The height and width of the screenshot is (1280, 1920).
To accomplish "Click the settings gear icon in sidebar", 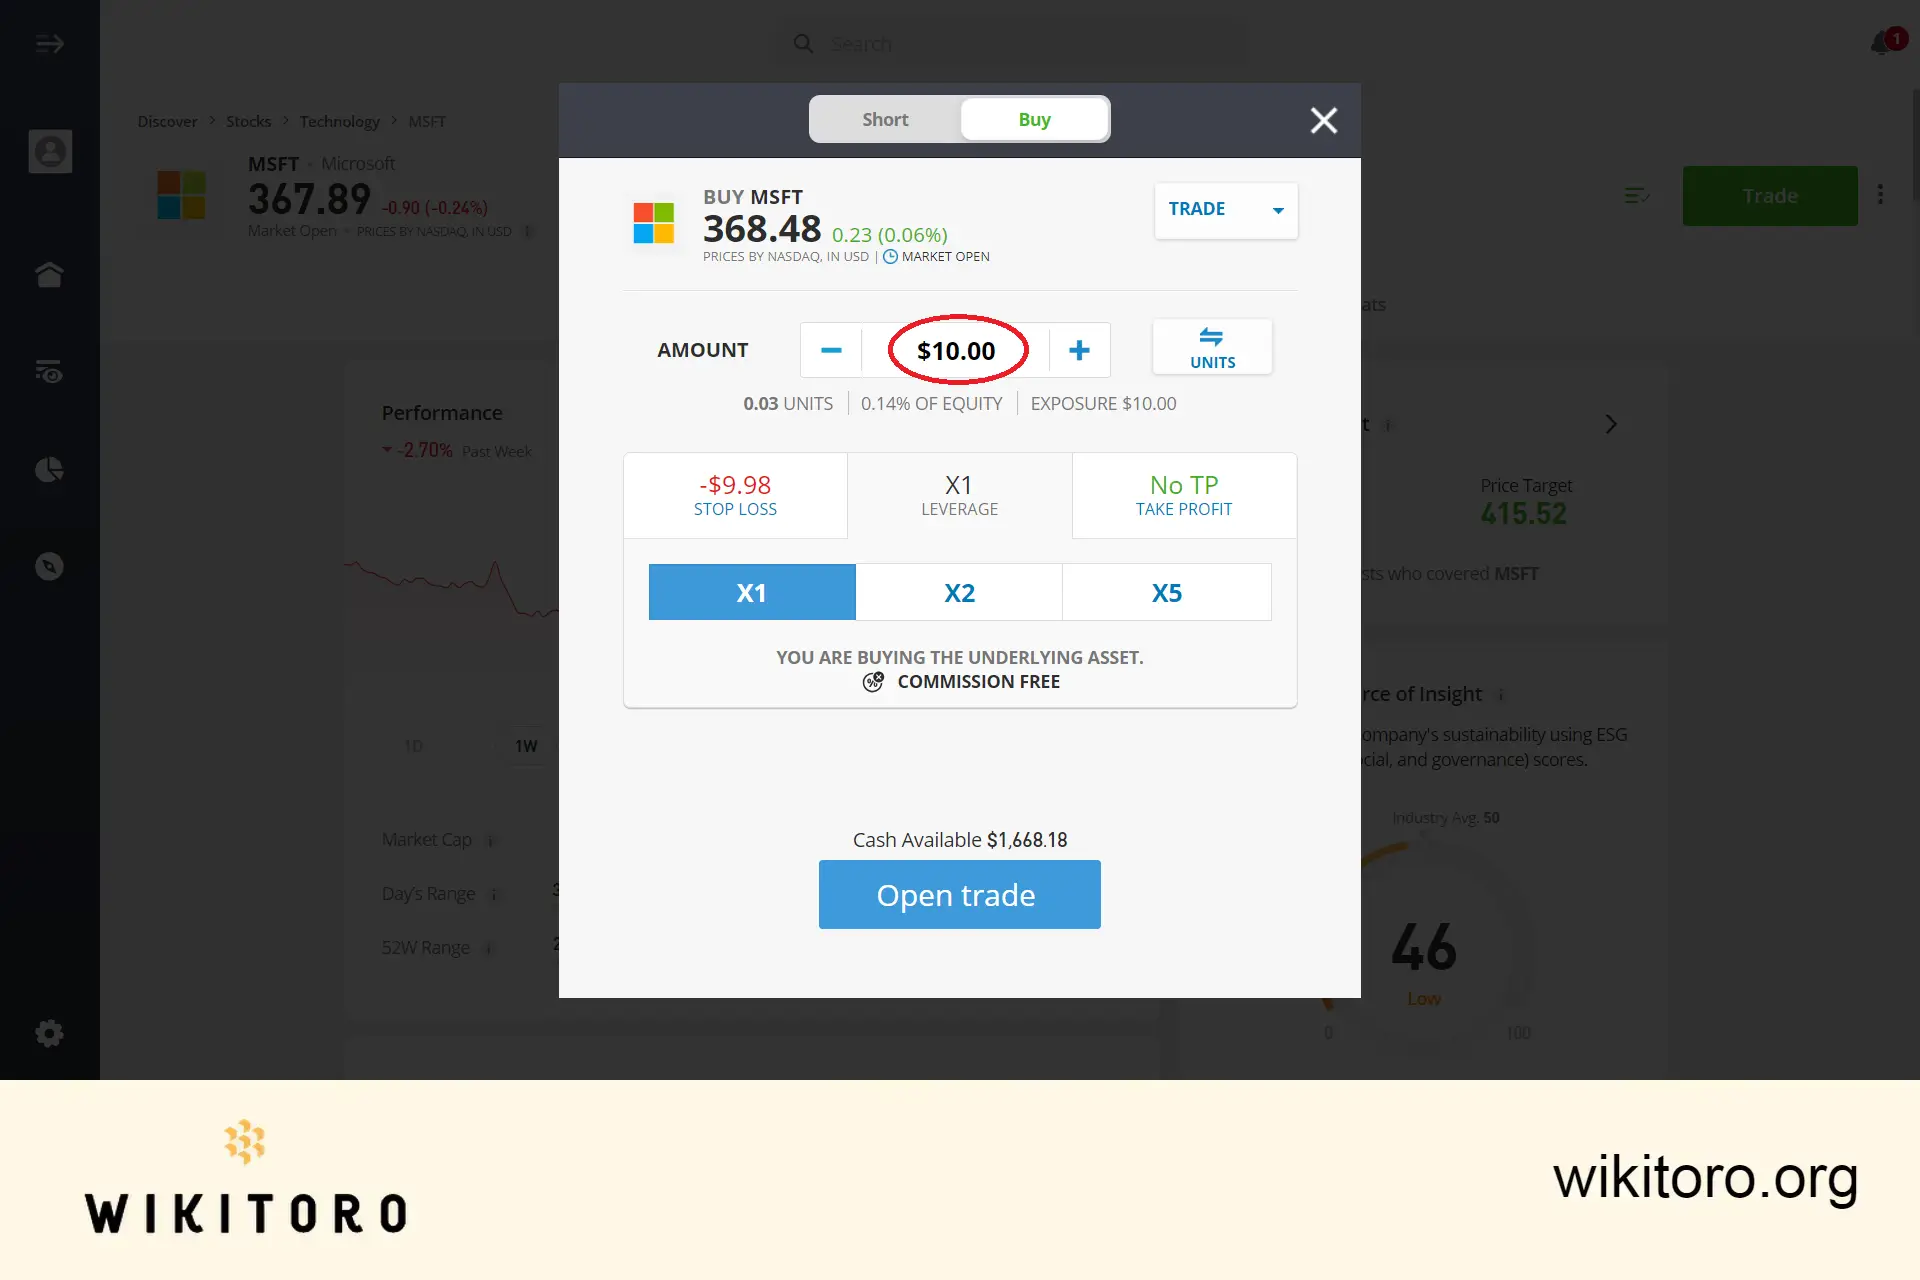I will [x=49, y=1033].
